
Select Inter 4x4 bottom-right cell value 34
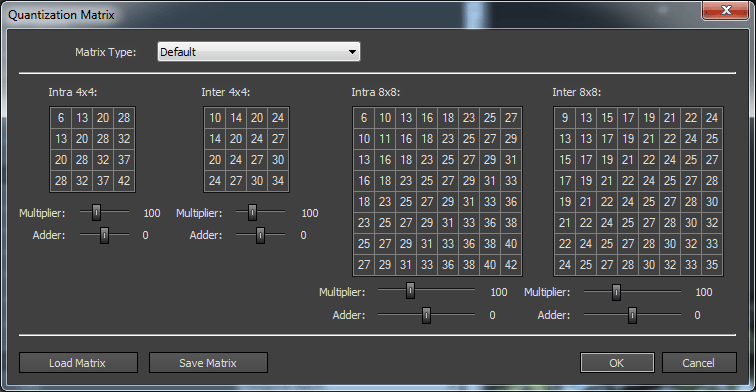click(x=278, y=181)
